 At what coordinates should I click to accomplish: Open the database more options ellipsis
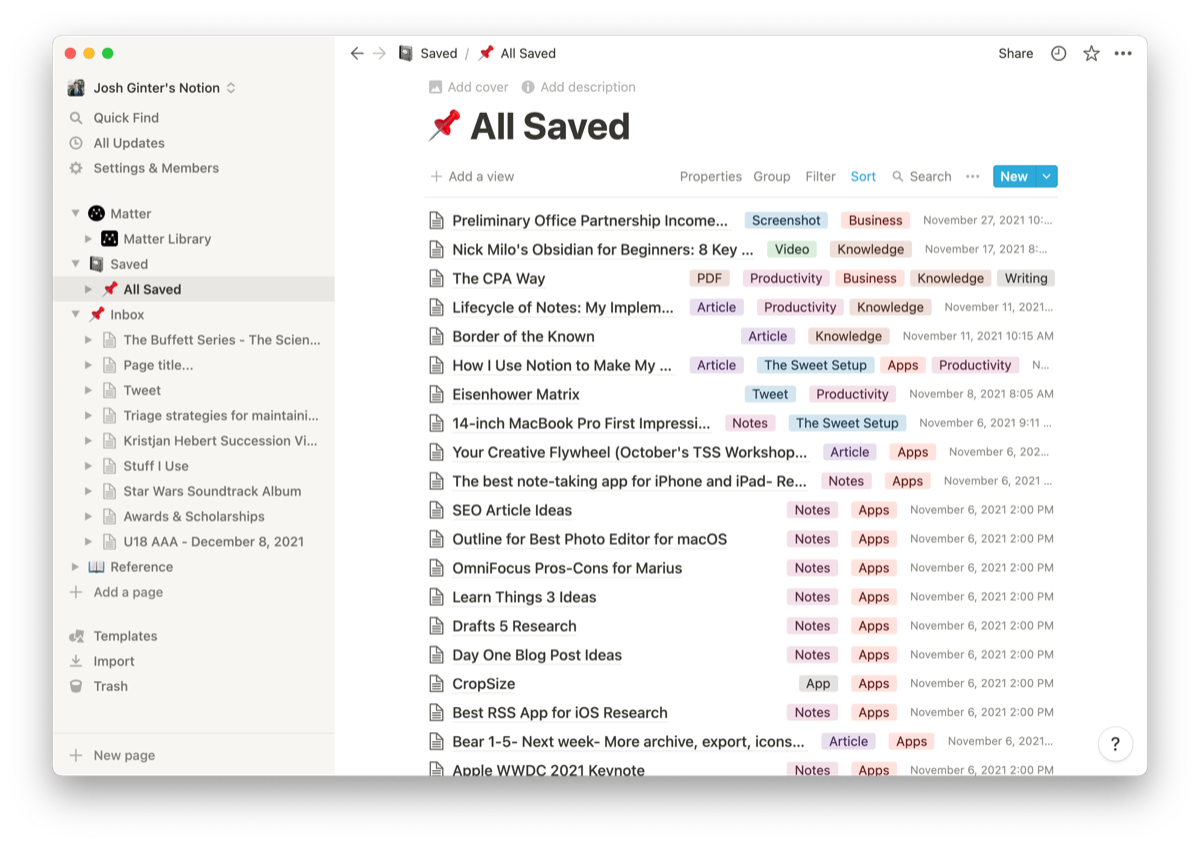pyautogui.click(x=972, y=177)
